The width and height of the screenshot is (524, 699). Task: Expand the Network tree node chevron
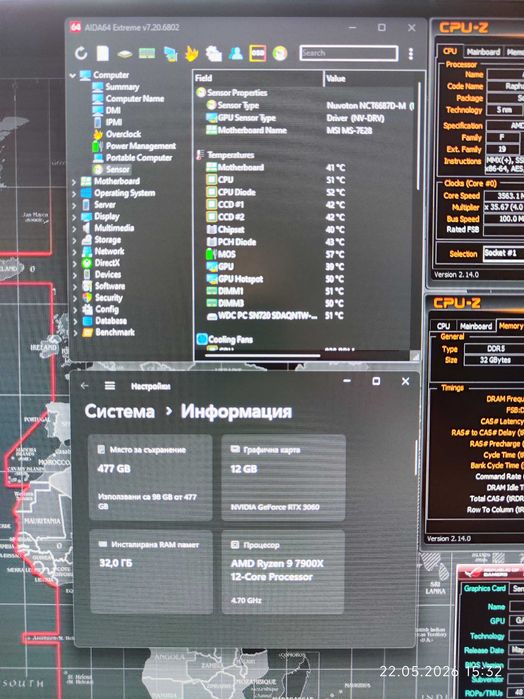pos(74,252)
